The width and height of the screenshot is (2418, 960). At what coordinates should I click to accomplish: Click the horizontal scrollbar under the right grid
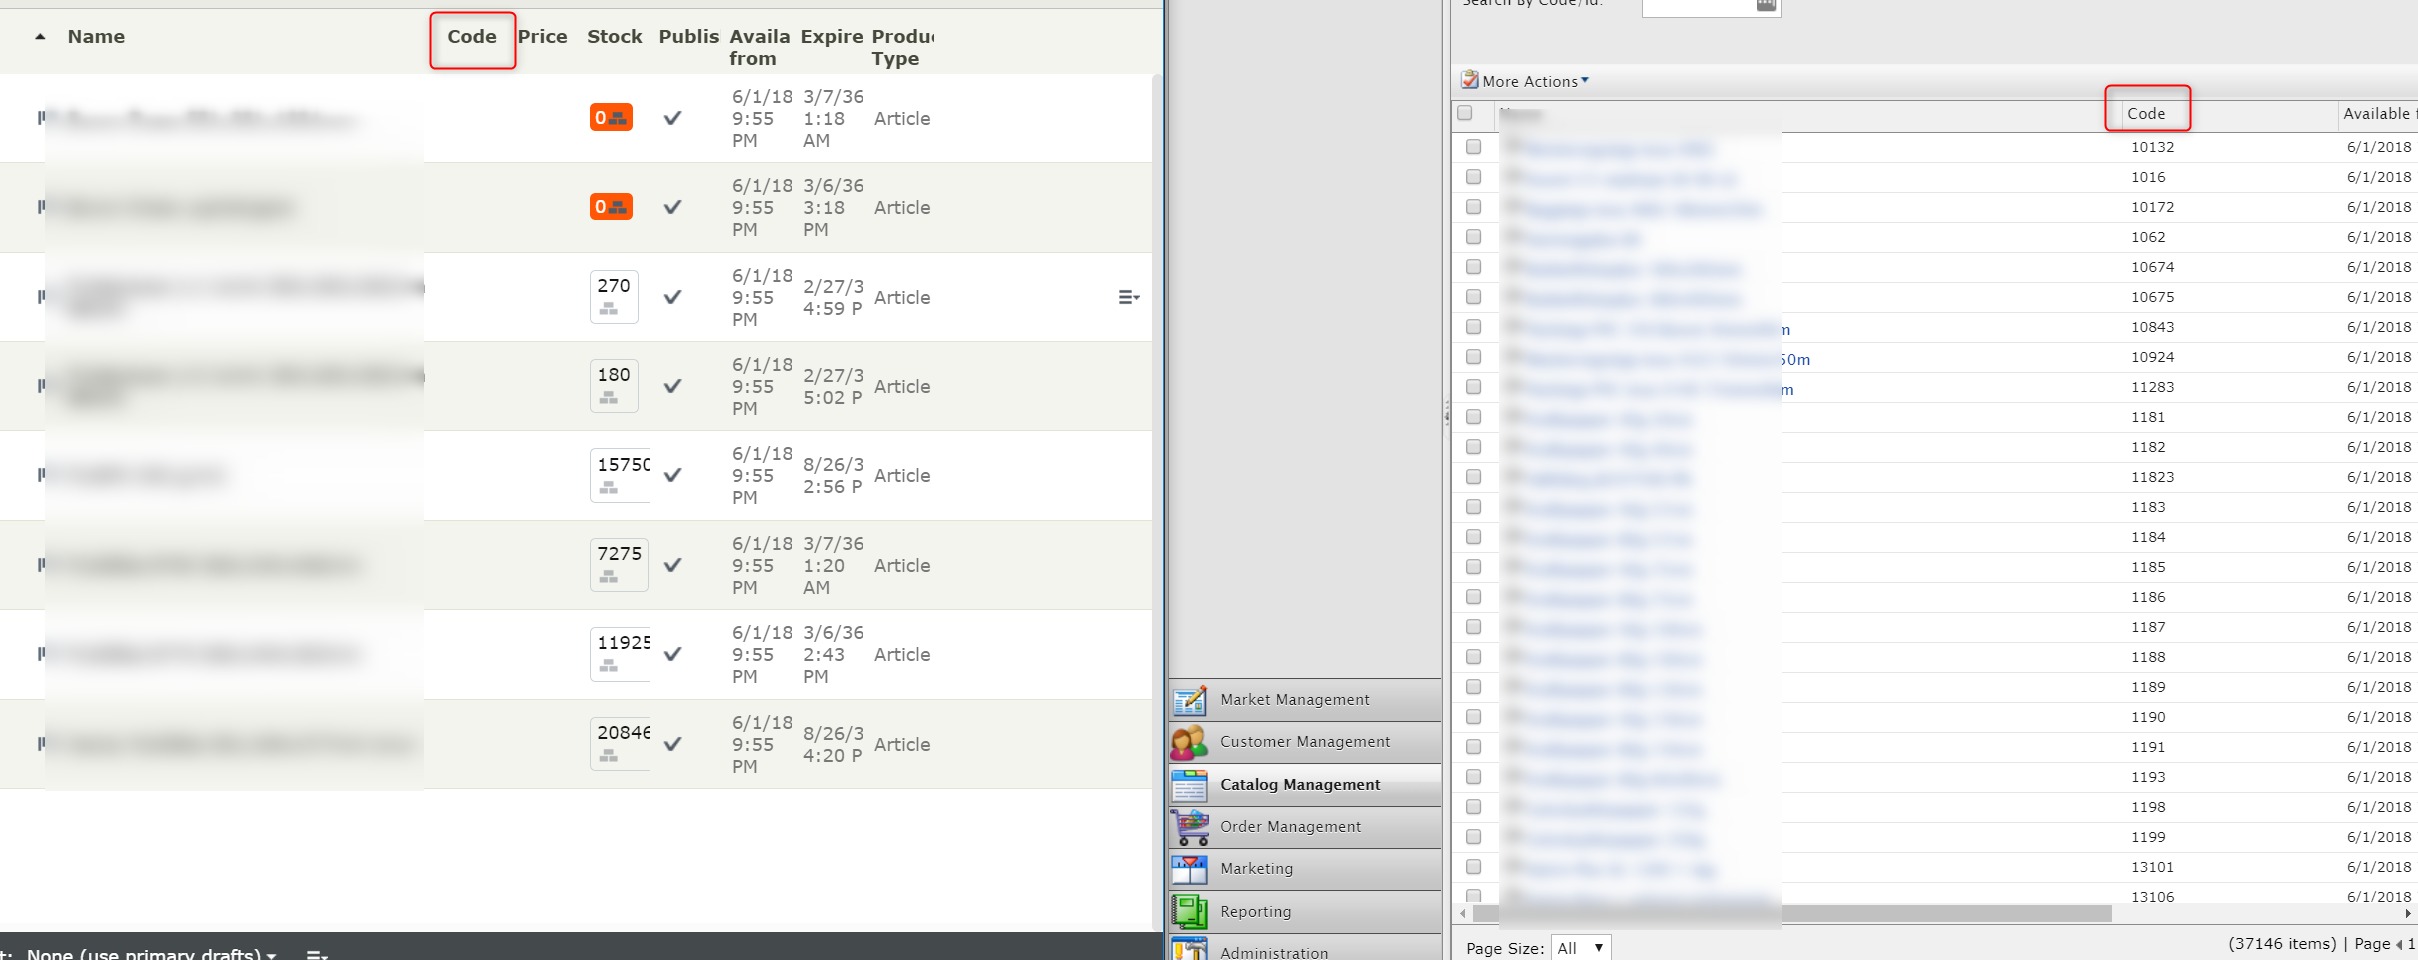coord(1790,913)
